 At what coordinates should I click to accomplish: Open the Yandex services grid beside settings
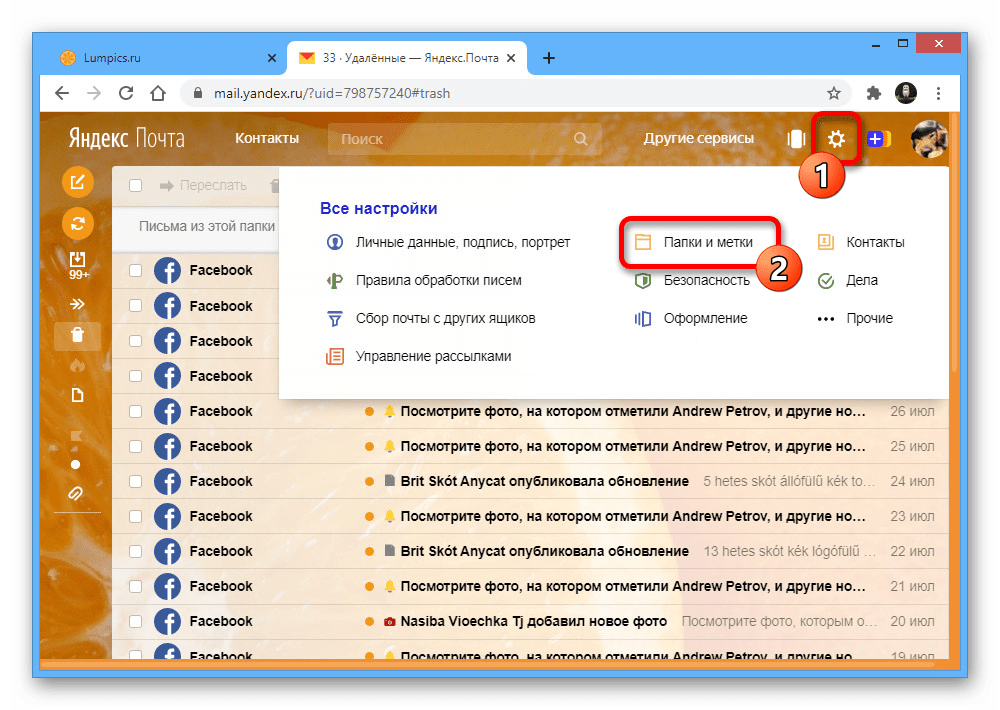[x=797, y=139]
